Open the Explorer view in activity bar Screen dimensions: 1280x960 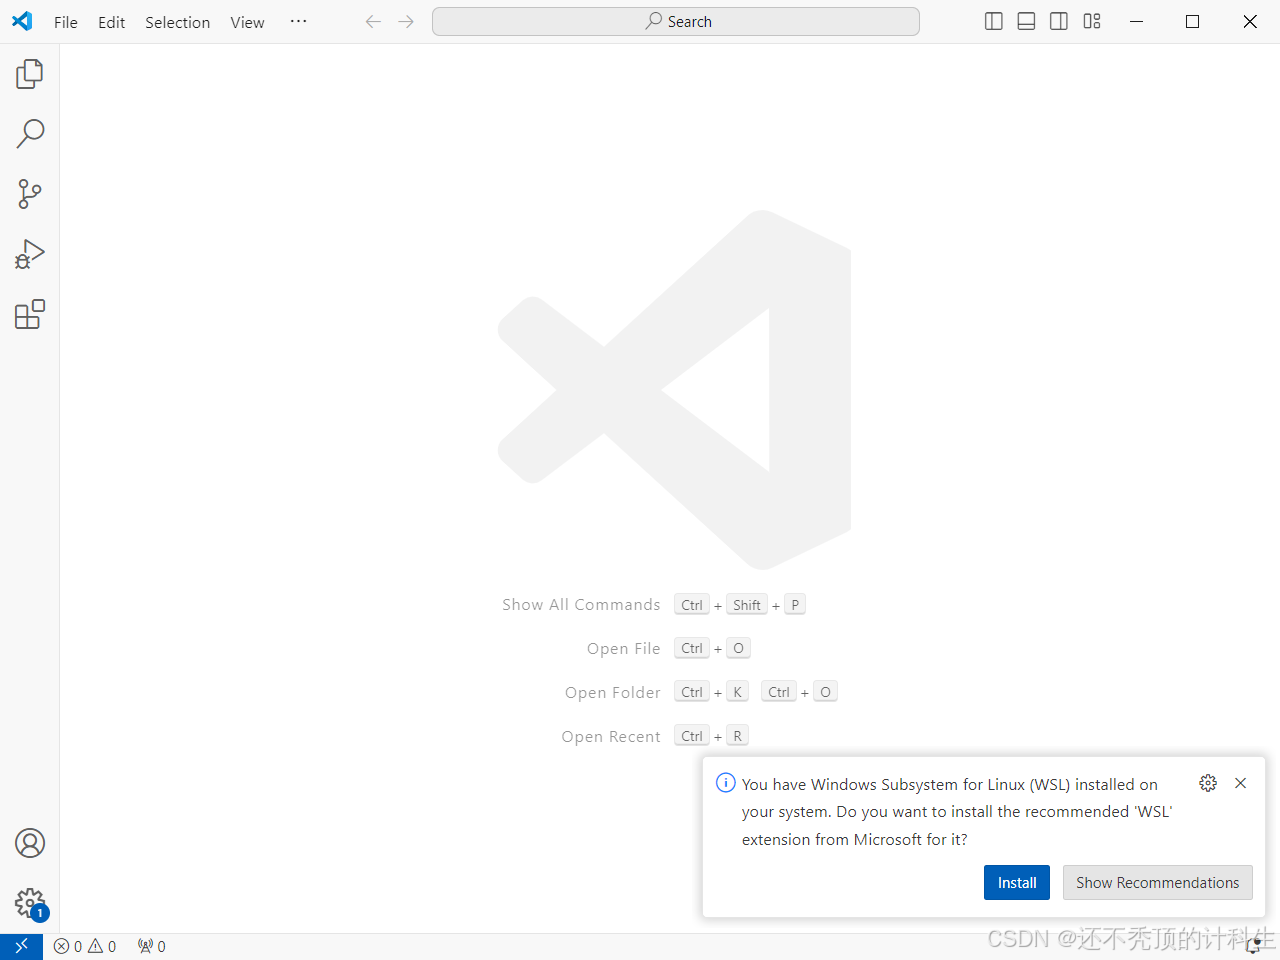coord(30,74)
